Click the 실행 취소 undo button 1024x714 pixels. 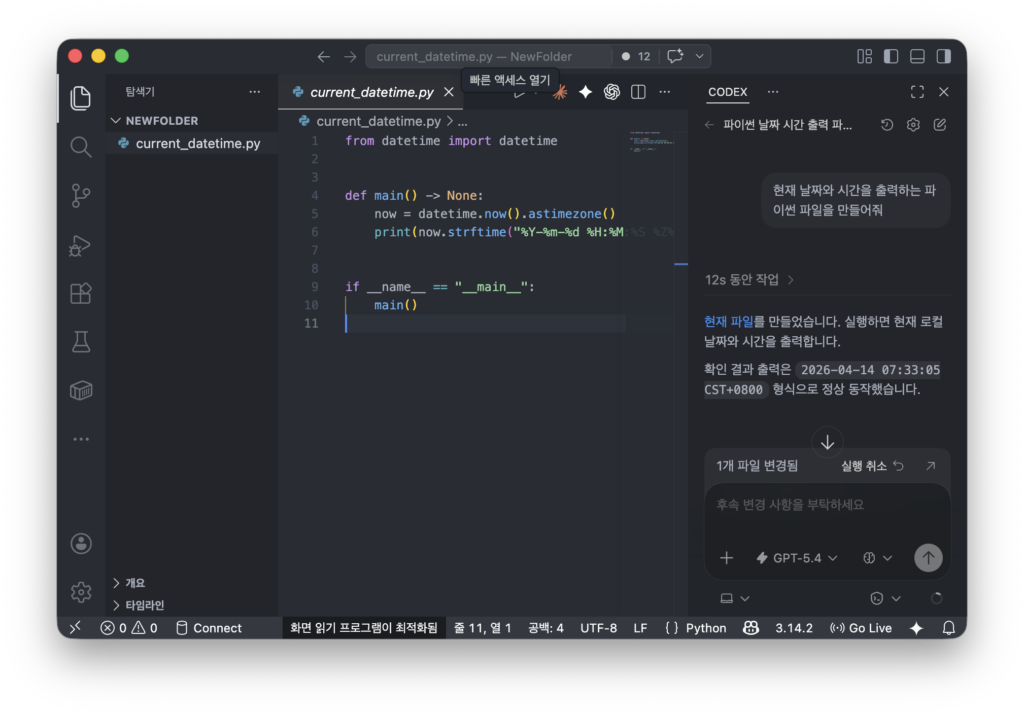tap(872, 466)
